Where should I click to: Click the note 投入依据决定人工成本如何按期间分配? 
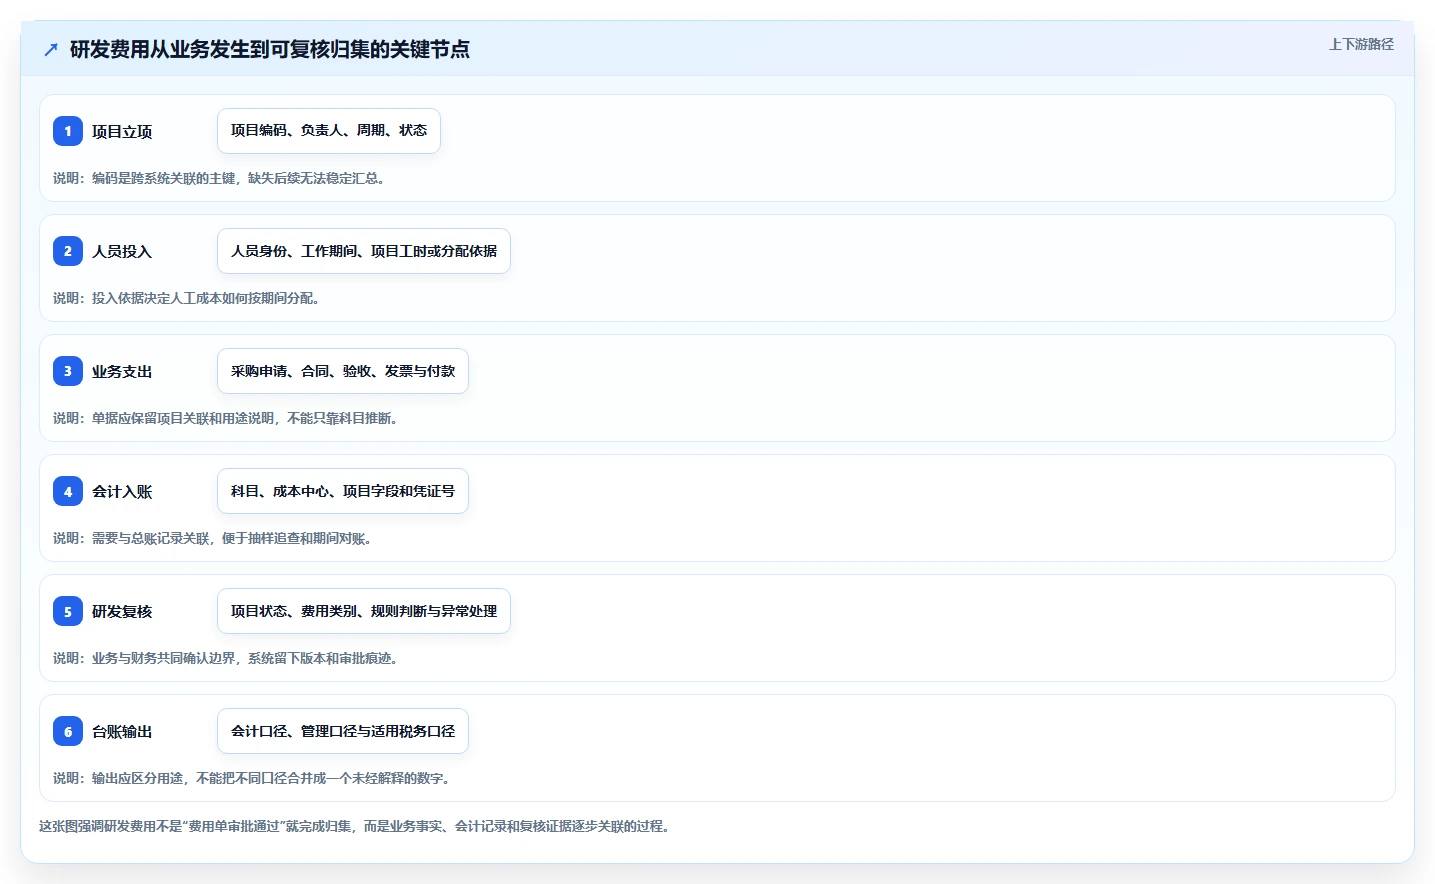[x=186, y=298]
